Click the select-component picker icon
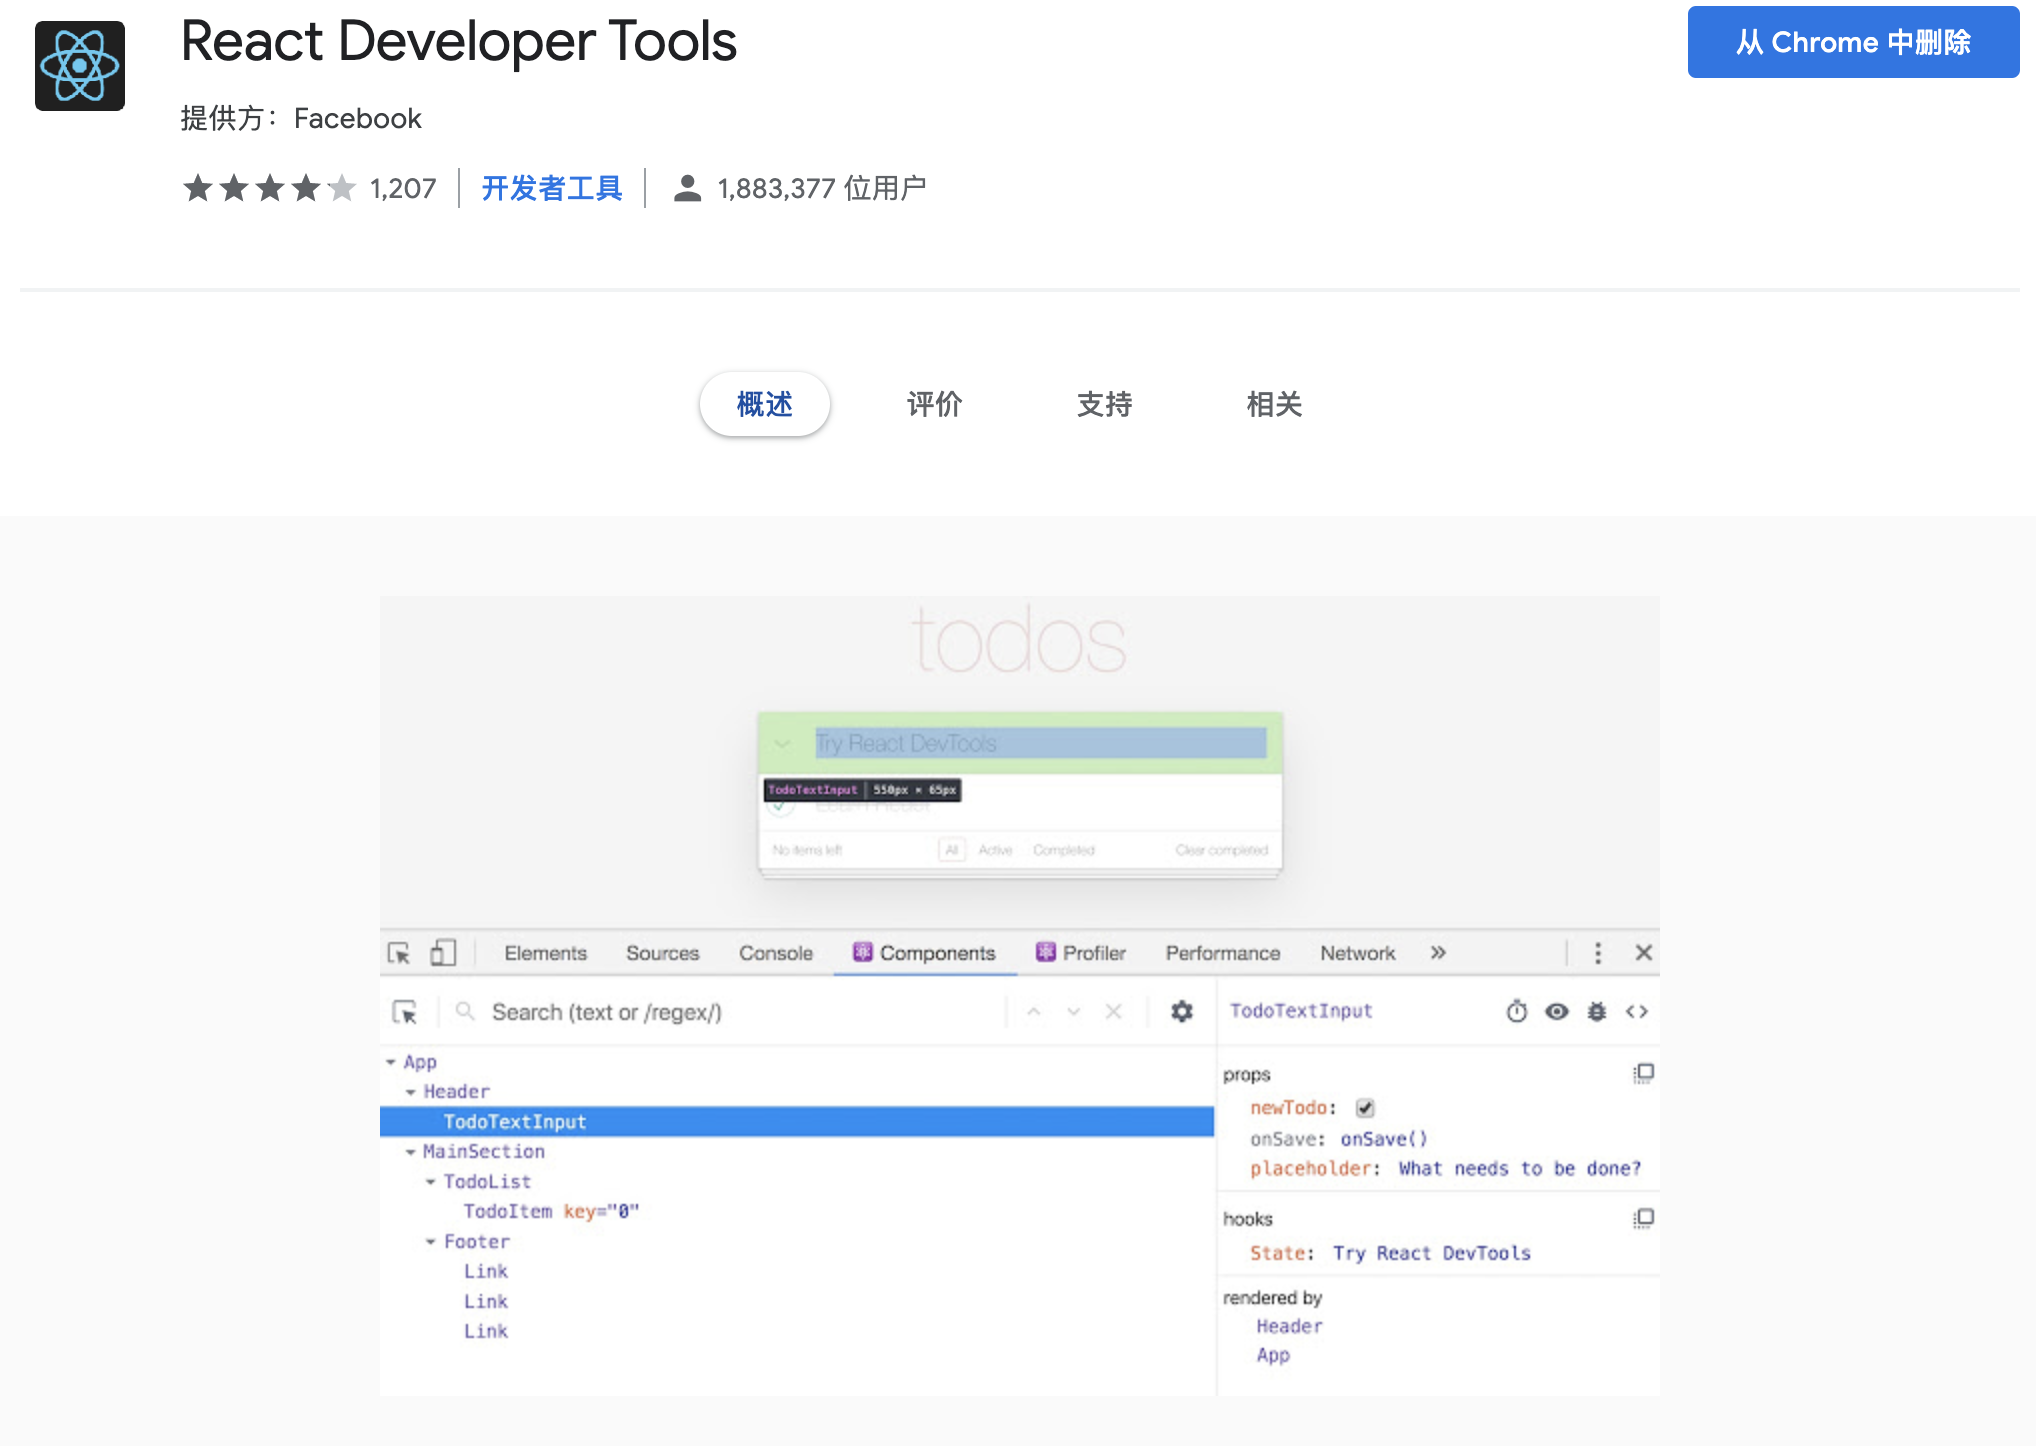This screenshot has width=2036, height=1446. click(405, 1012)
